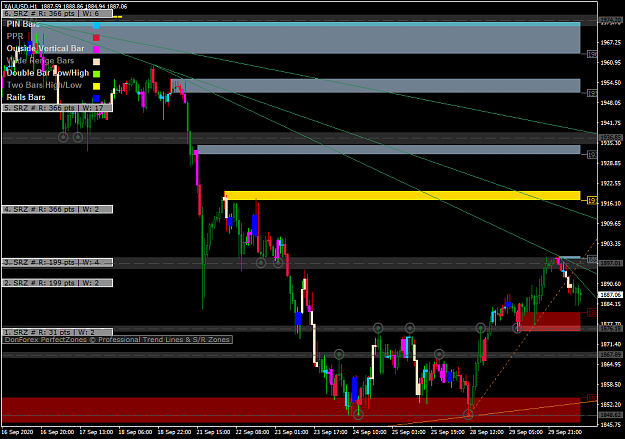Select the PIN Bars legend label
The image size is (625, 439).
pos(23,24)
